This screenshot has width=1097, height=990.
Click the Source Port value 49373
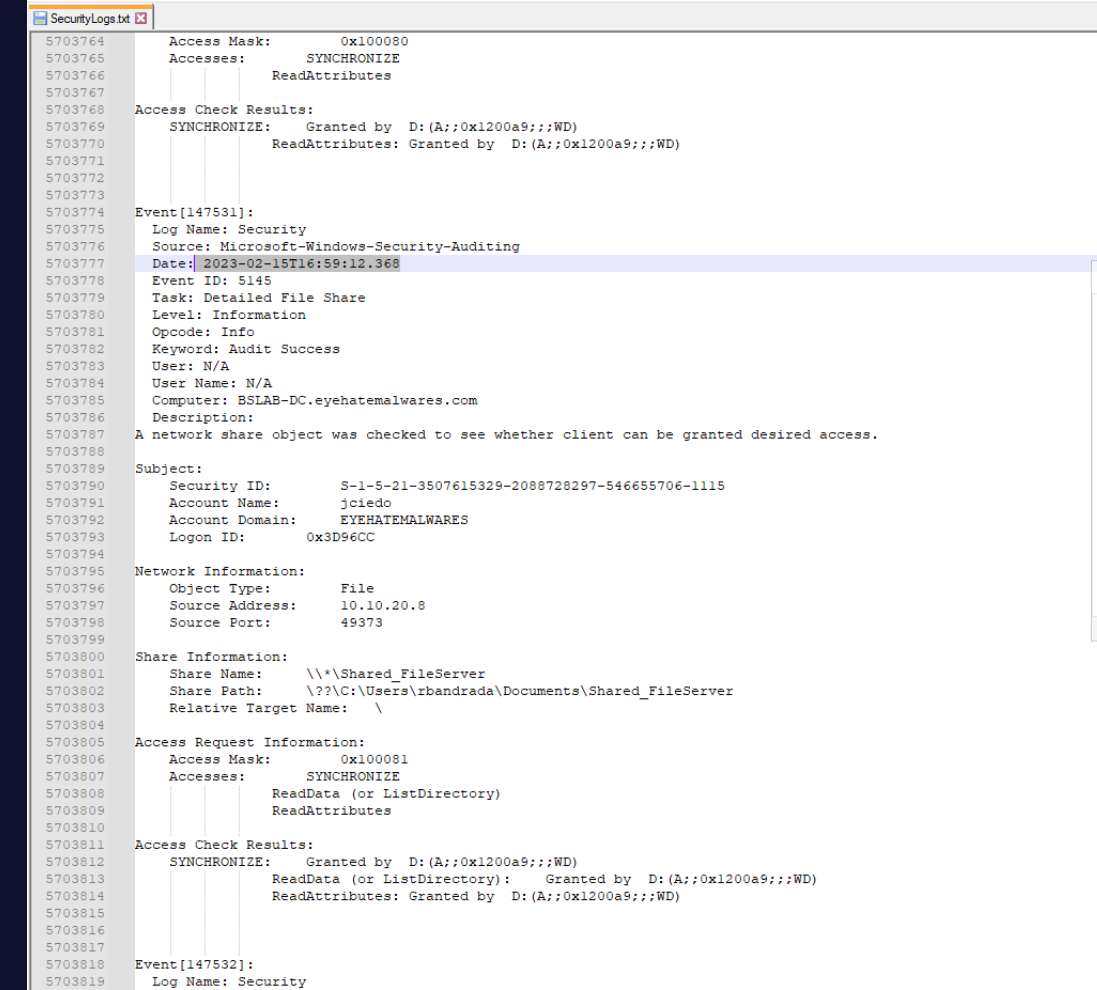pyautogui.click(x=361, y=622)
